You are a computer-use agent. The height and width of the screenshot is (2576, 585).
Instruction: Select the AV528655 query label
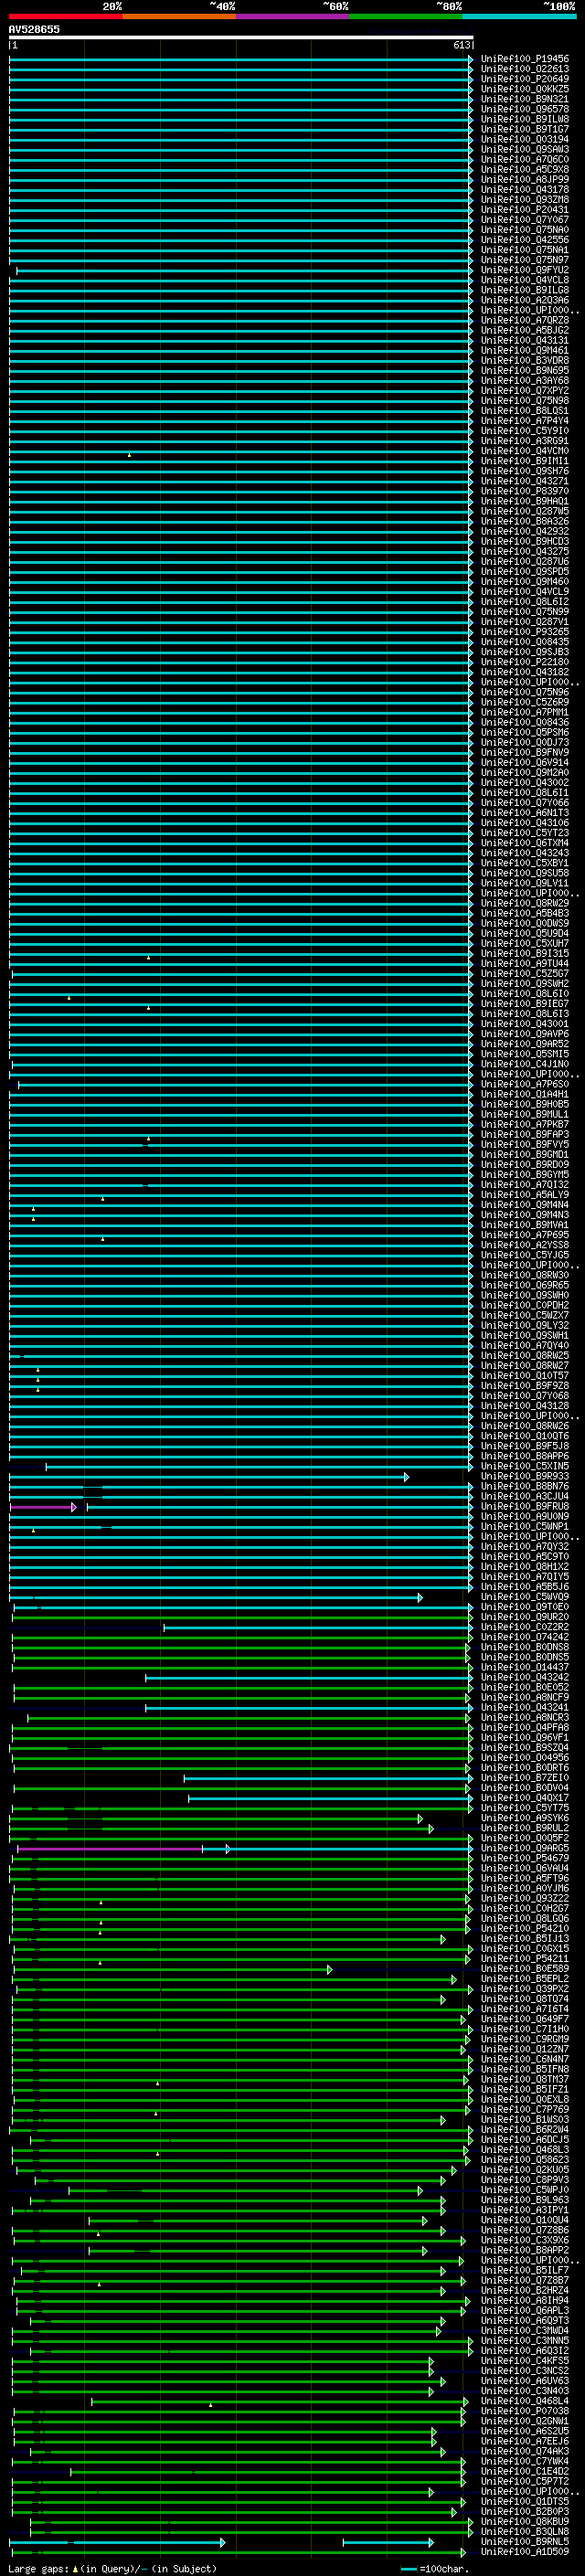34,29
